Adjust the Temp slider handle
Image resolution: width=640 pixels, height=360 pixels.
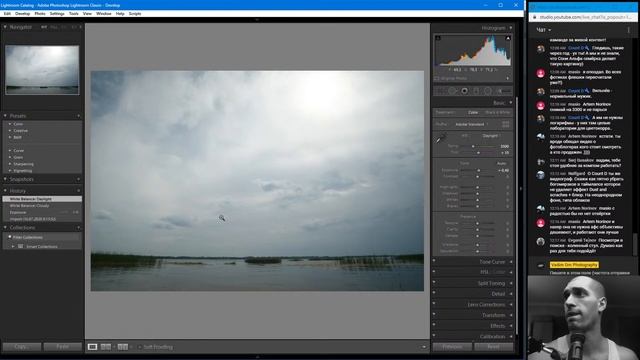coord(473,146)
